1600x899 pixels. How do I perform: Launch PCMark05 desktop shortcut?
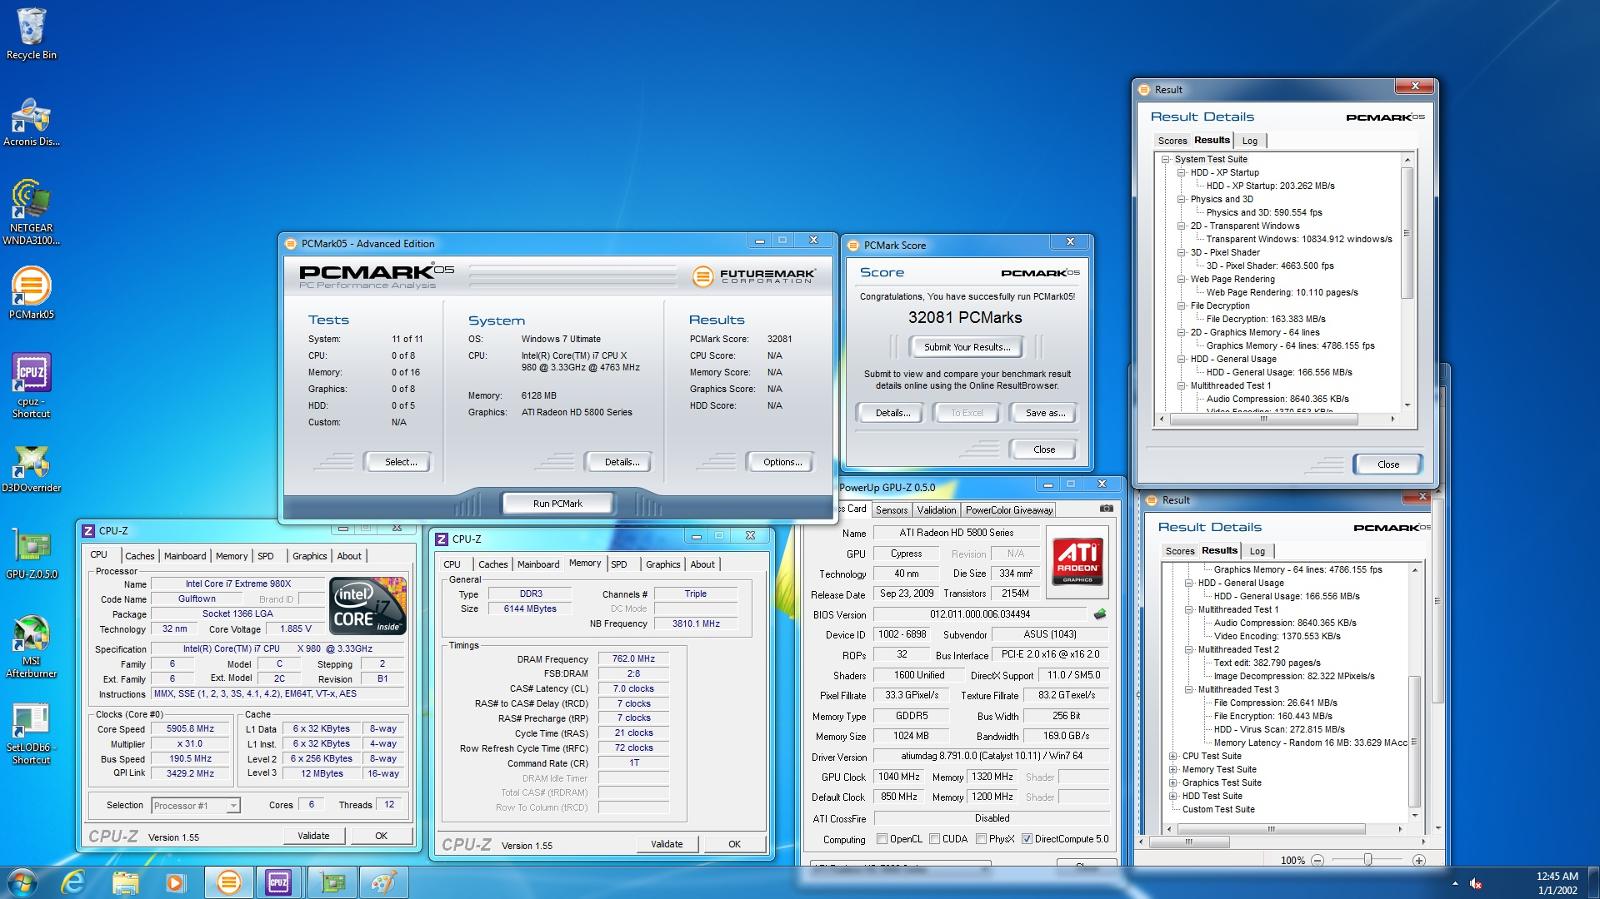[x=31, y=293]
